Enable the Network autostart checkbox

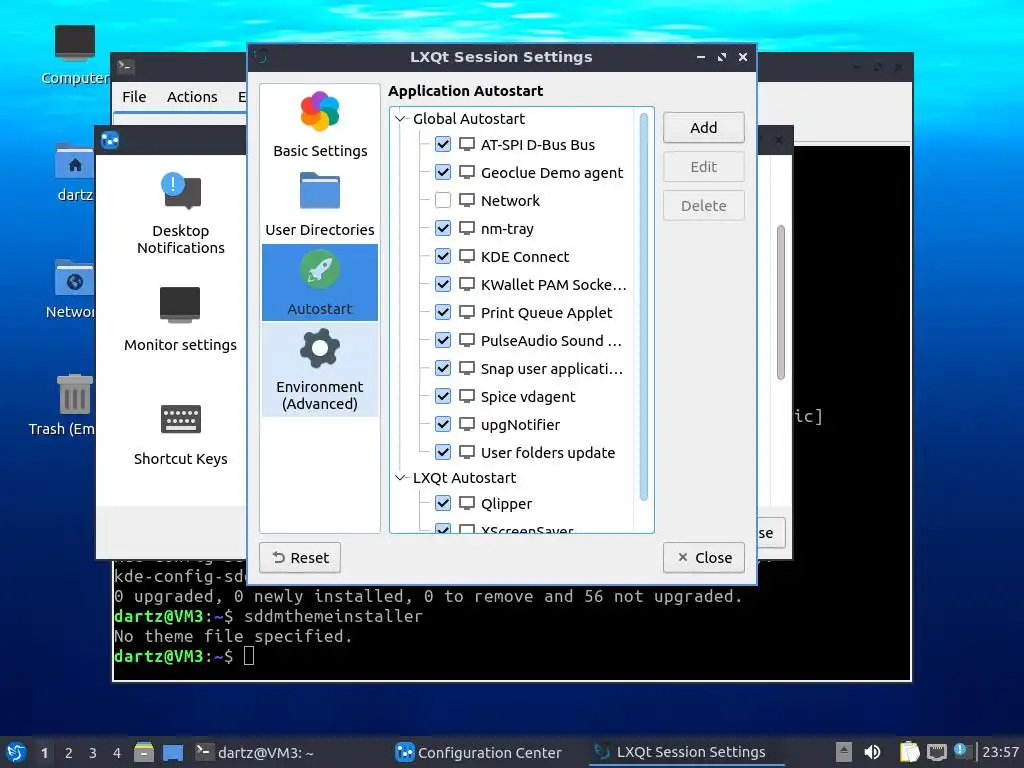pos(443,200)
